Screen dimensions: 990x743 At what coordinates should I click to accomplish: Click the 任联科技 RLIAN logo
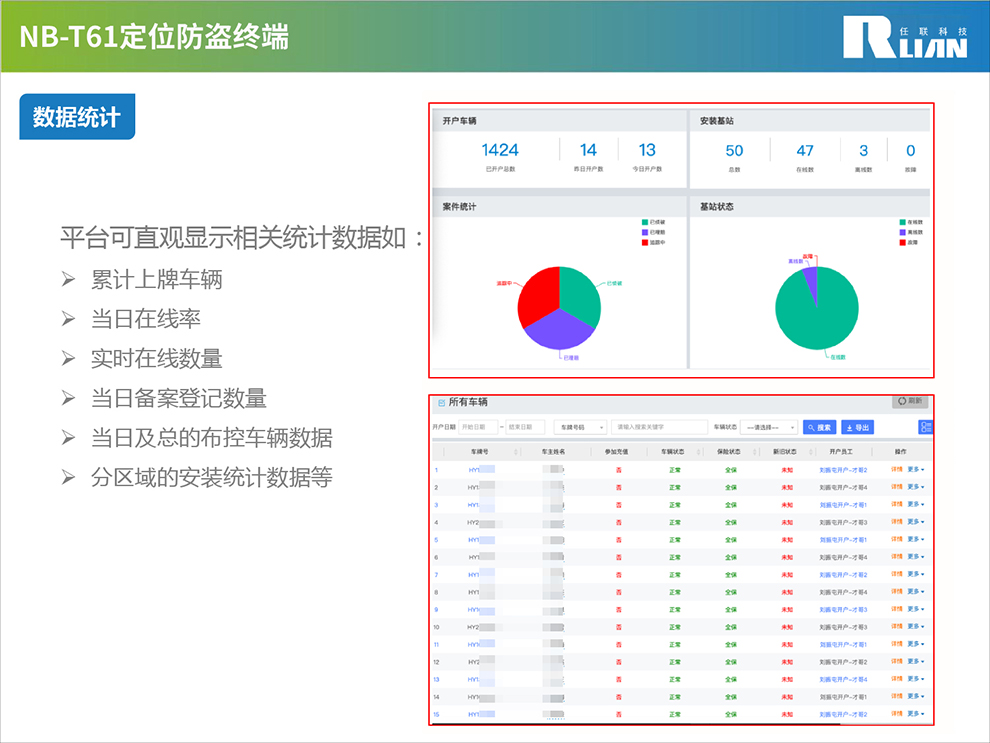click(x=904, y=37)
